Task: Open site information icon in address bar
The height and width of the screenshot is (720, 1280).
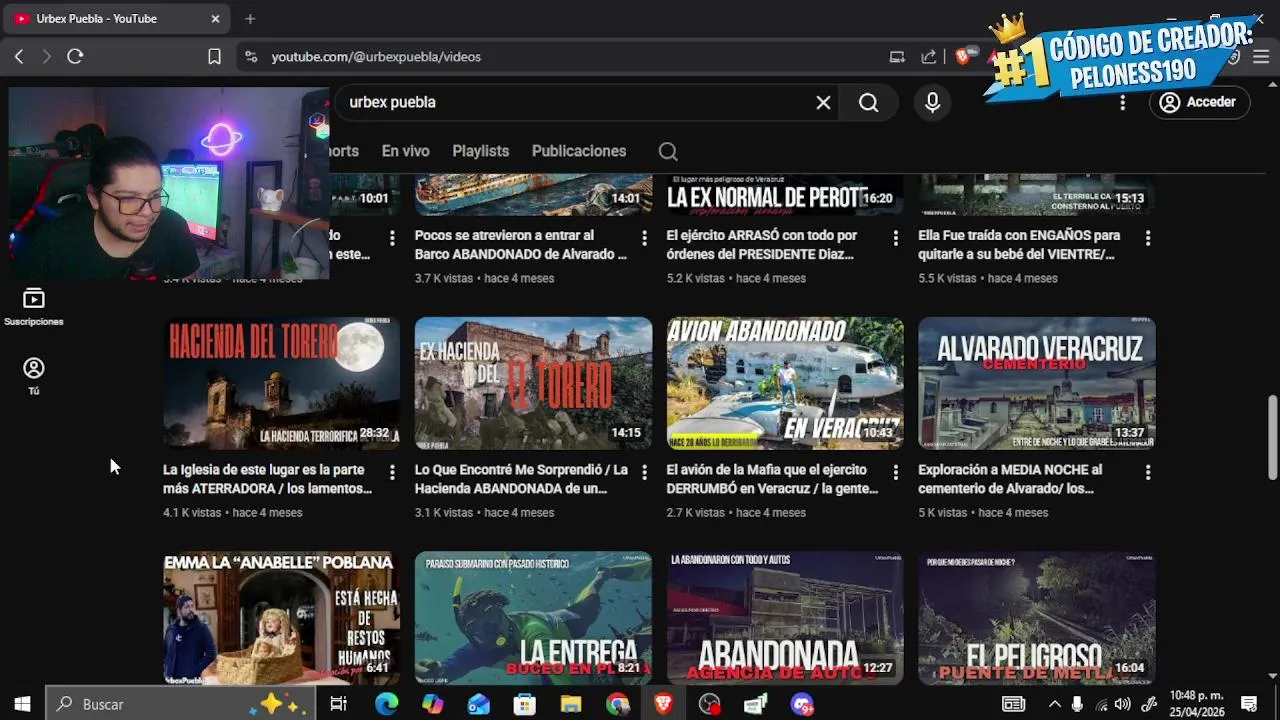Action: click(250, 57)
